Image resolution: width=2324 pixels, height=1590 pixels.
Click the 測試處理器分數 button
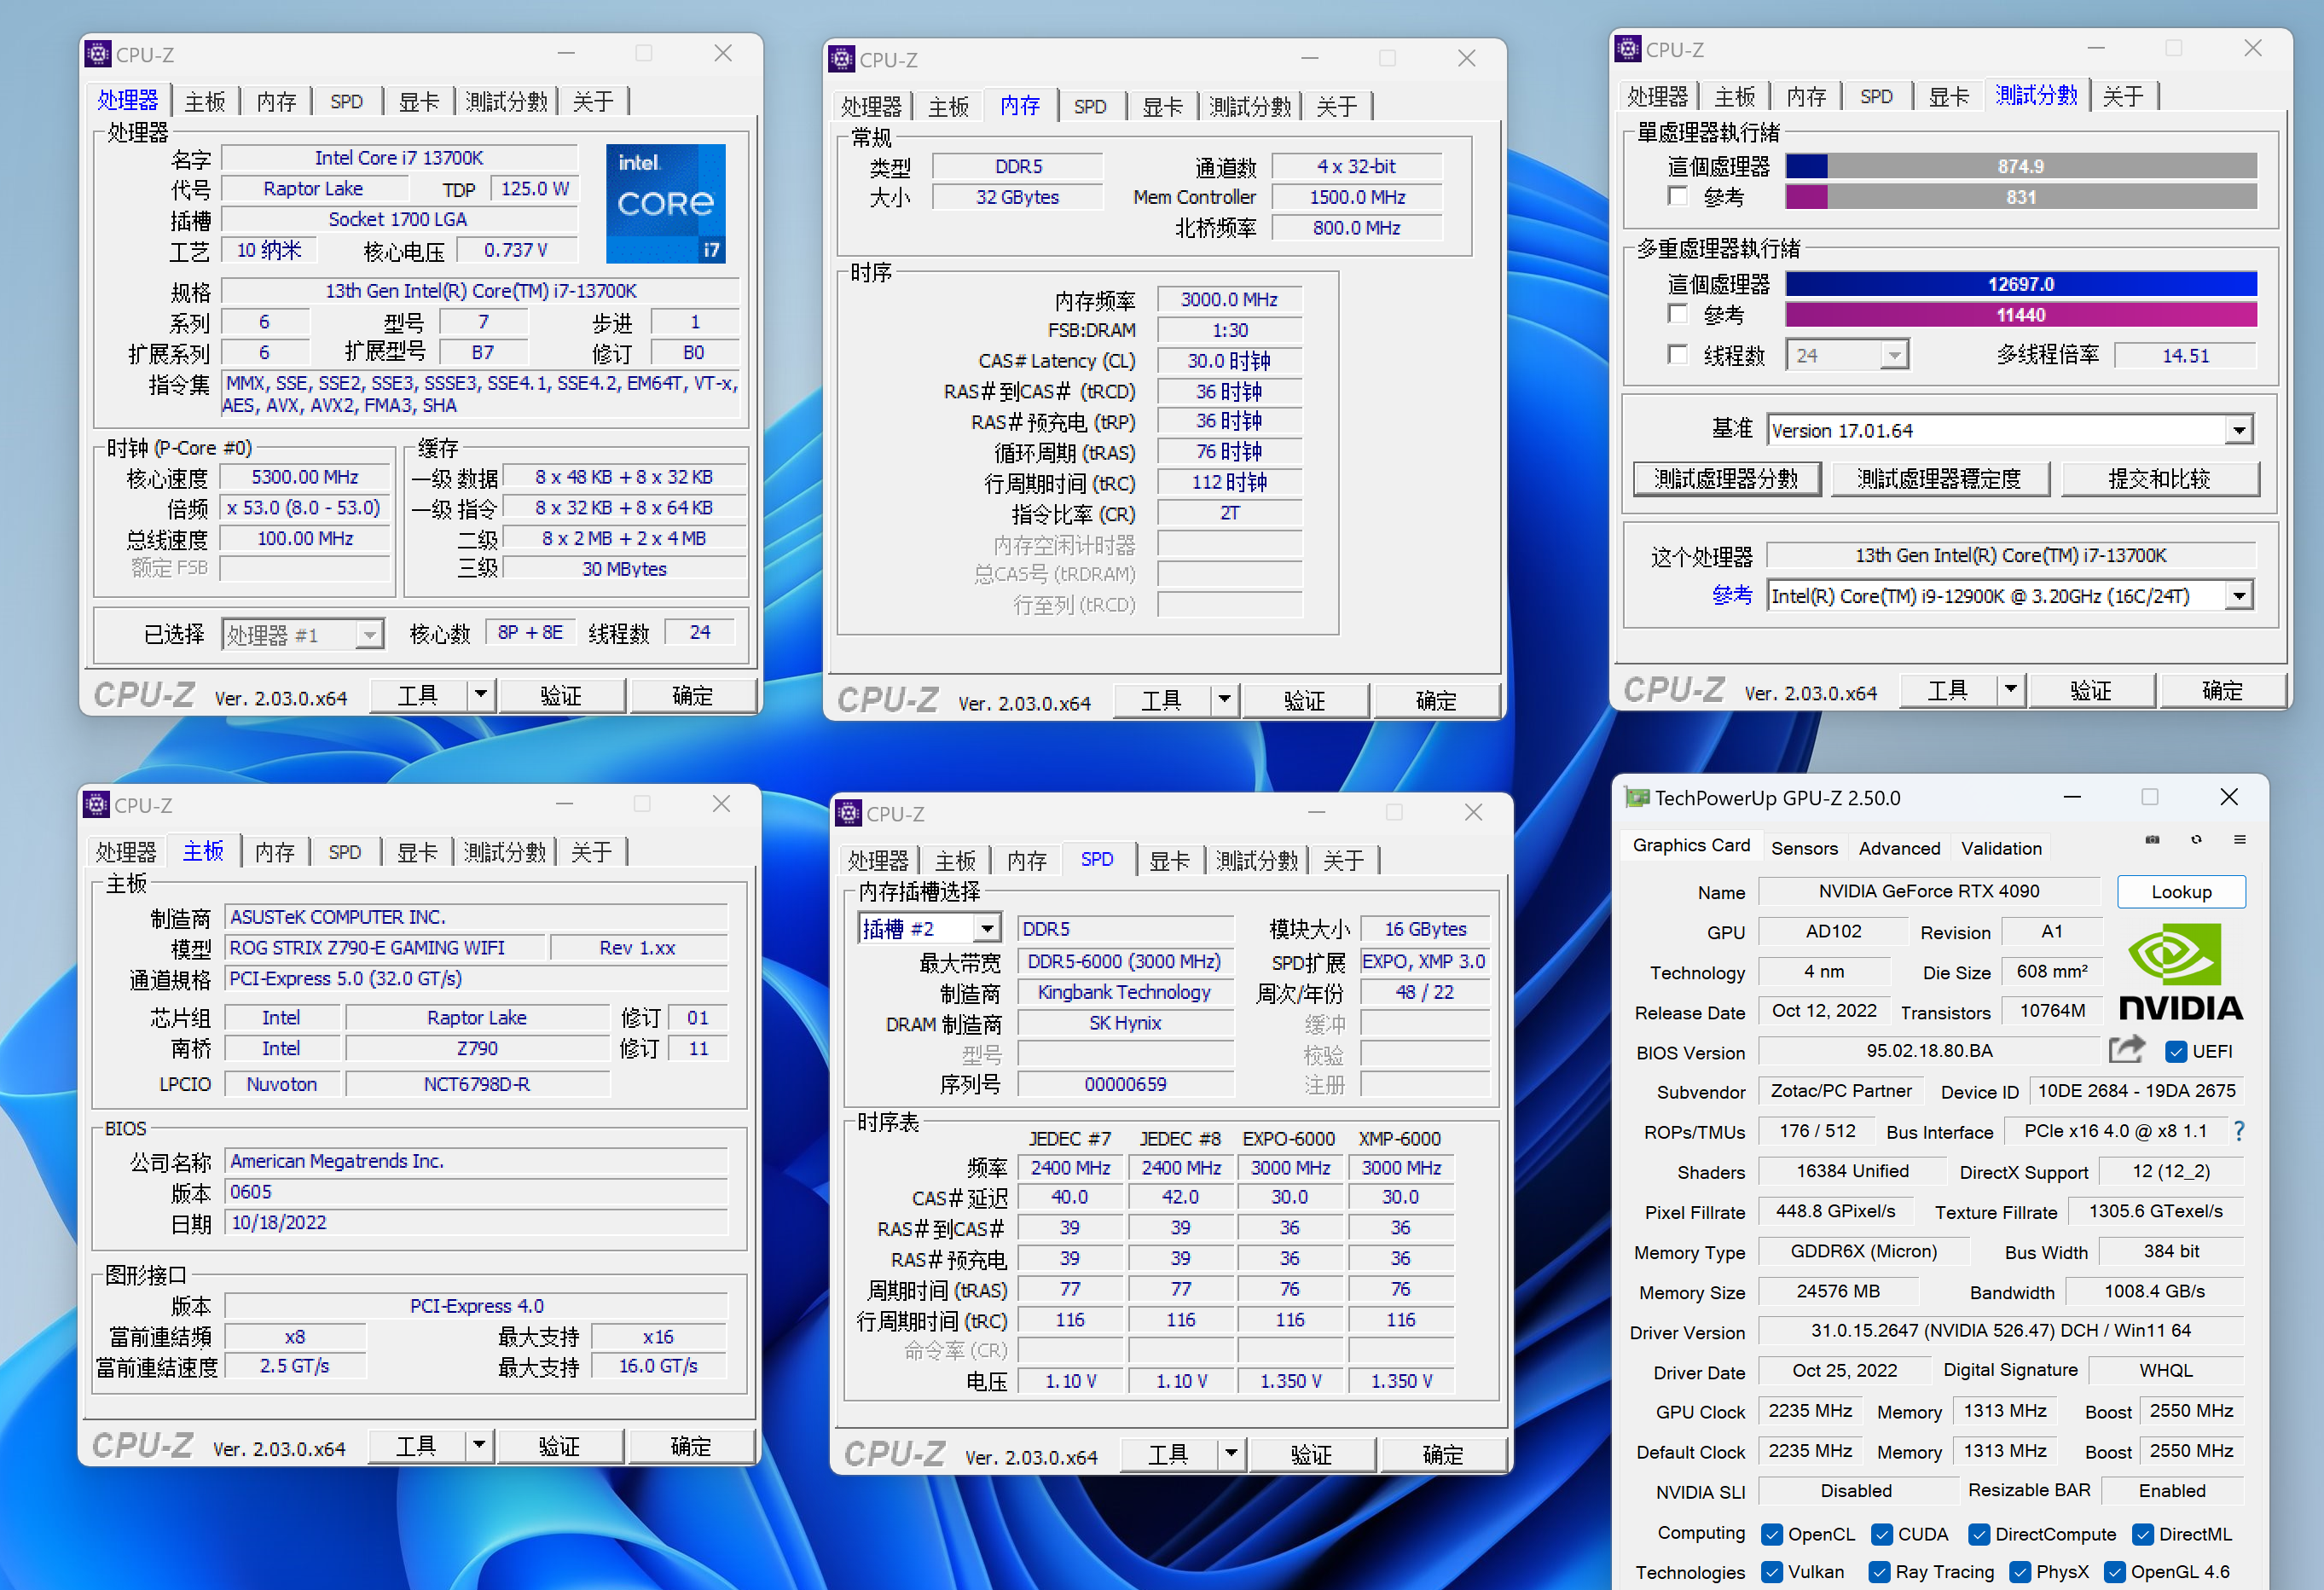coord(1726,479)
